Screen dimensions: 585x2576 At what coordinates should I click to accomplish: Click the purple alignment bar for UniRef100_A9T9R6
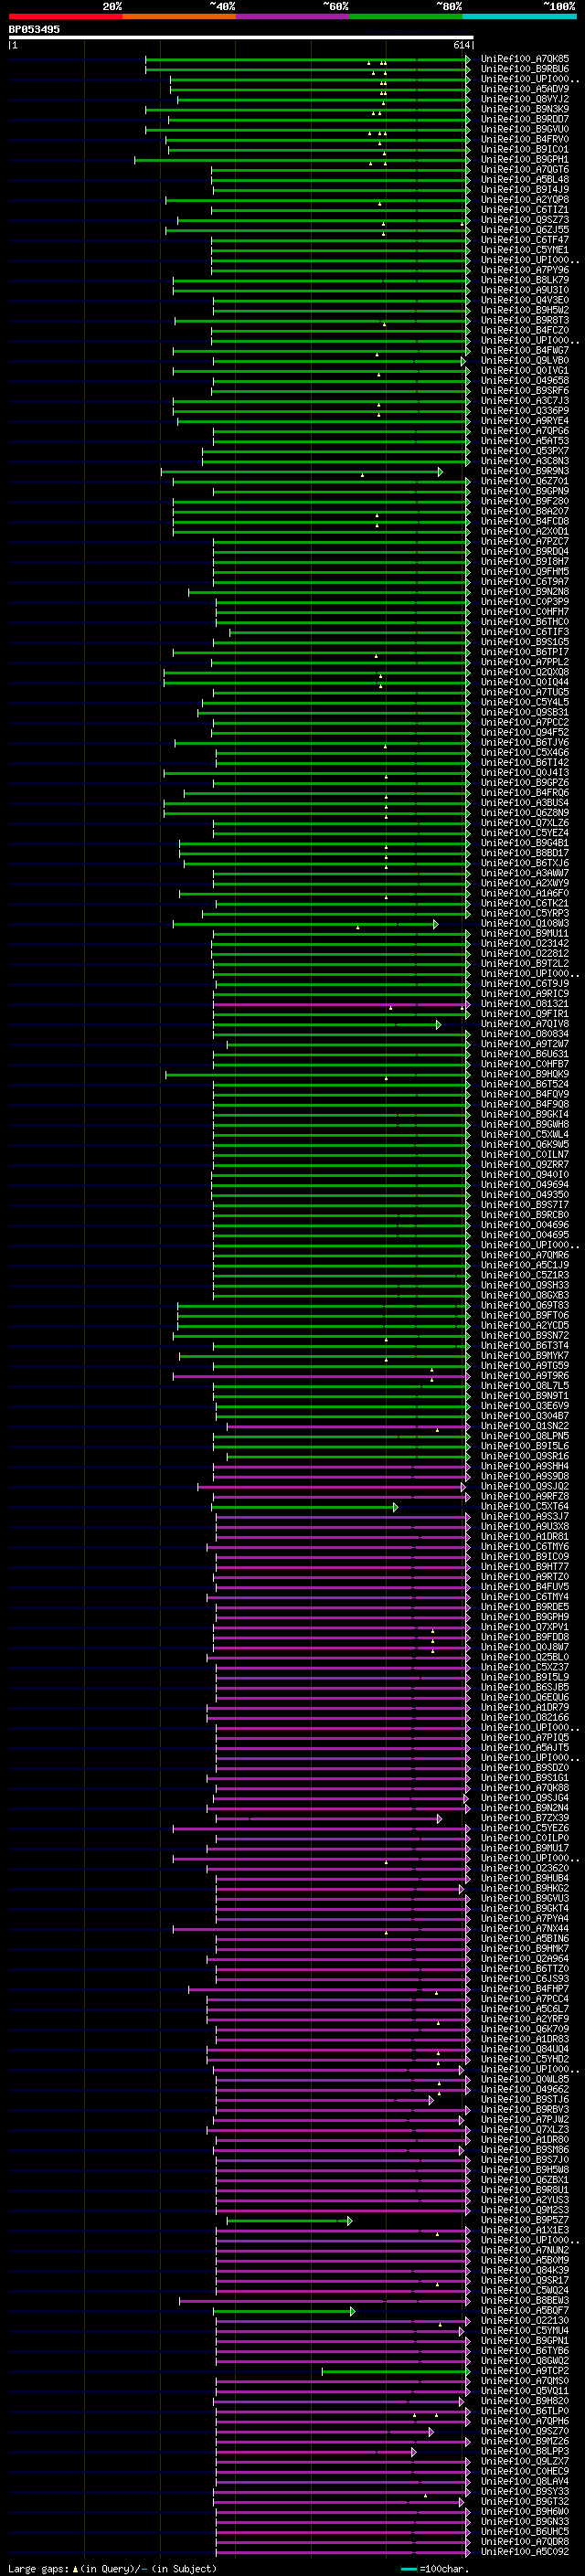tap(321, 1375)
